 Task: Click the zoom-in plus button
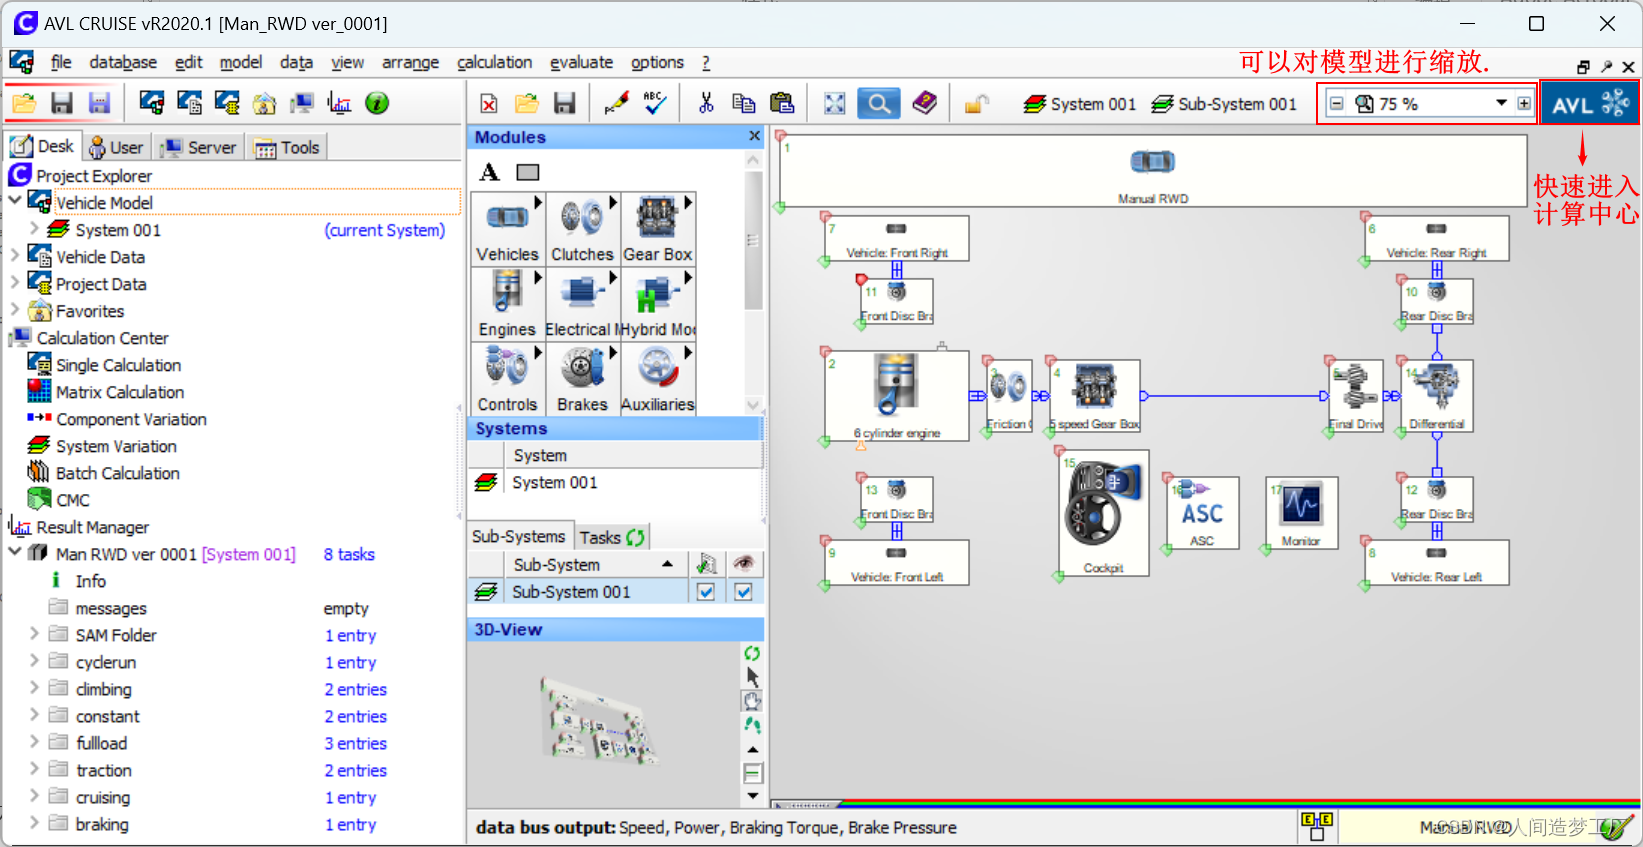[1524, 103]
